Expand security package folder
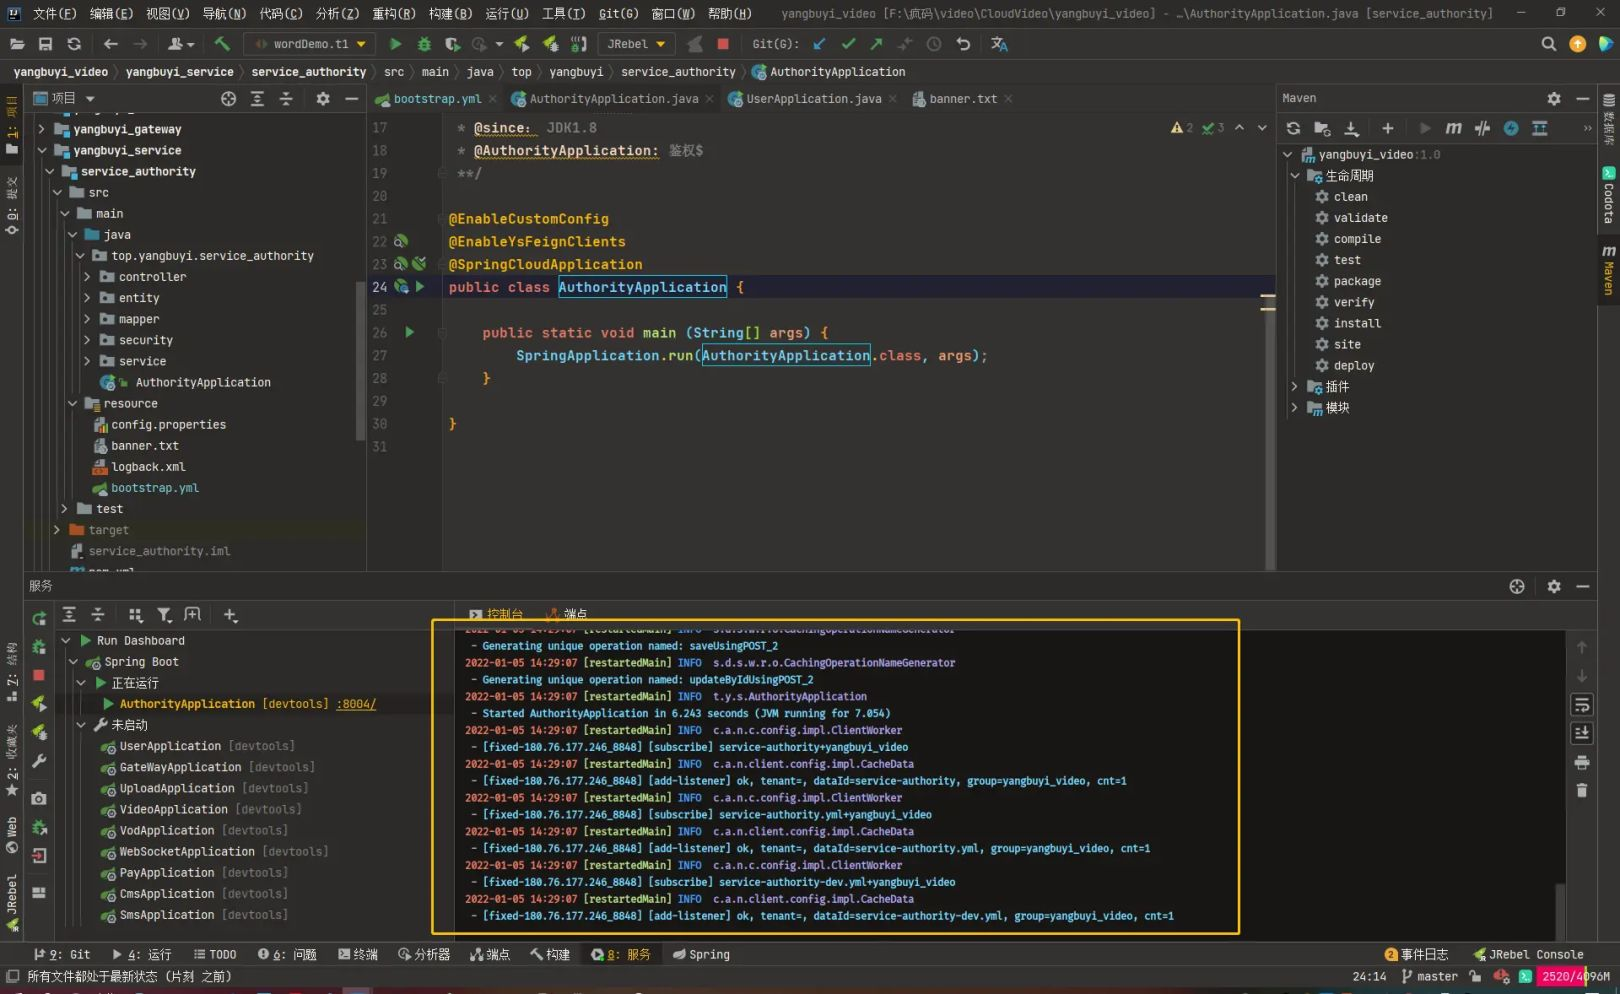 click(87, 340)
